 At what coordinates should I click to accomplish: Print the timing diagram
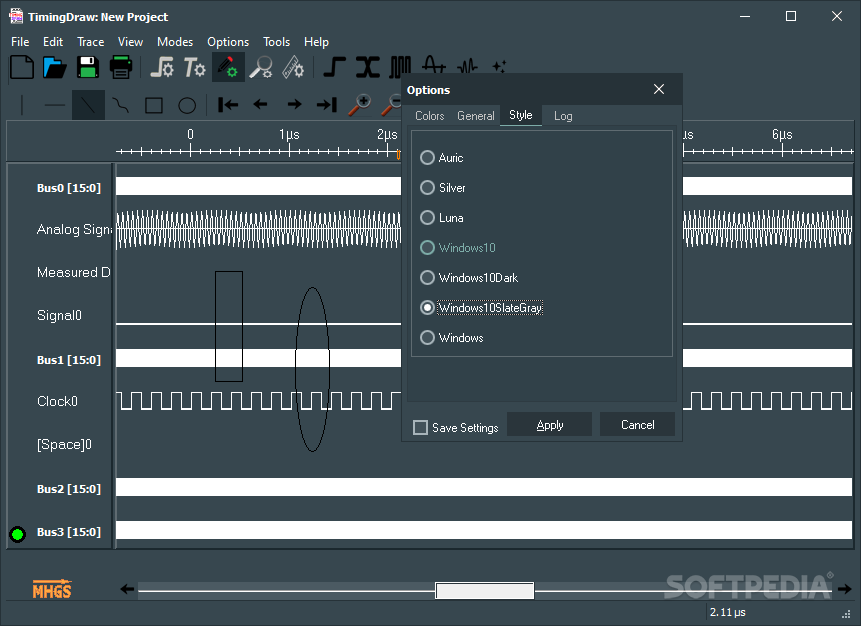121,68
